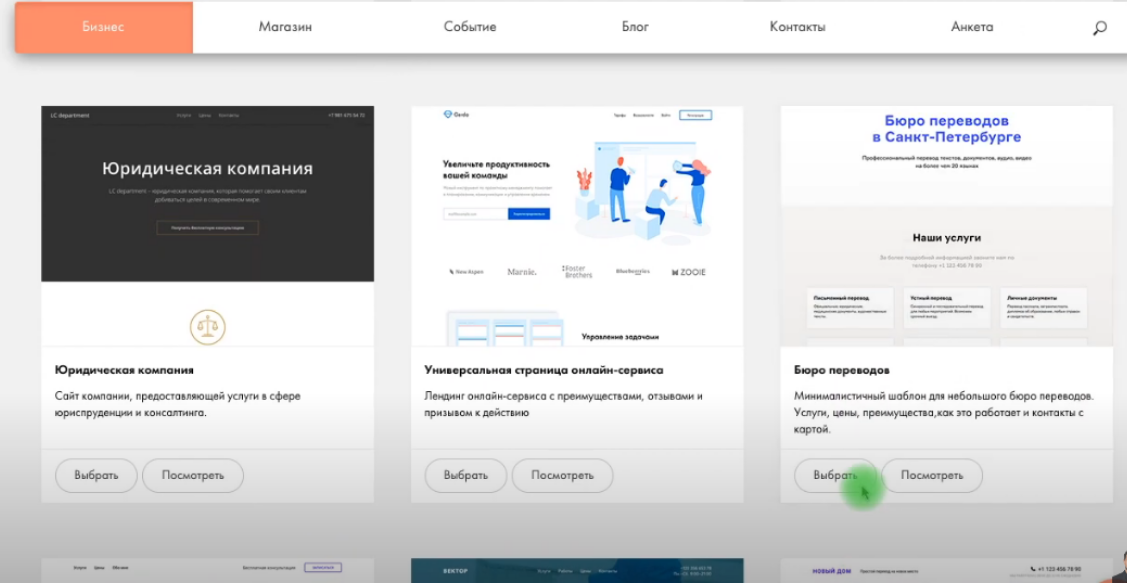Click the Новый дом template thumbnail

click(947, 571)
